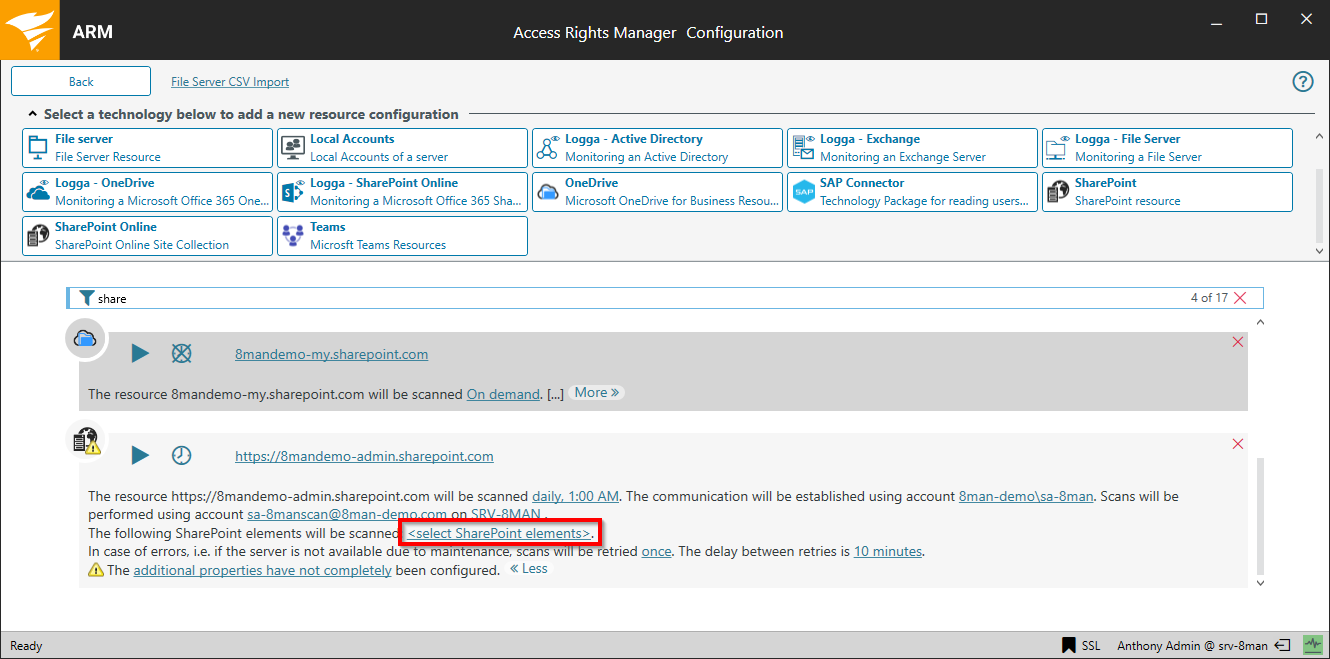This screenshot has width=1330, height=659.
Task: Clear the share filter with red X
Action: coord(1241,298)
